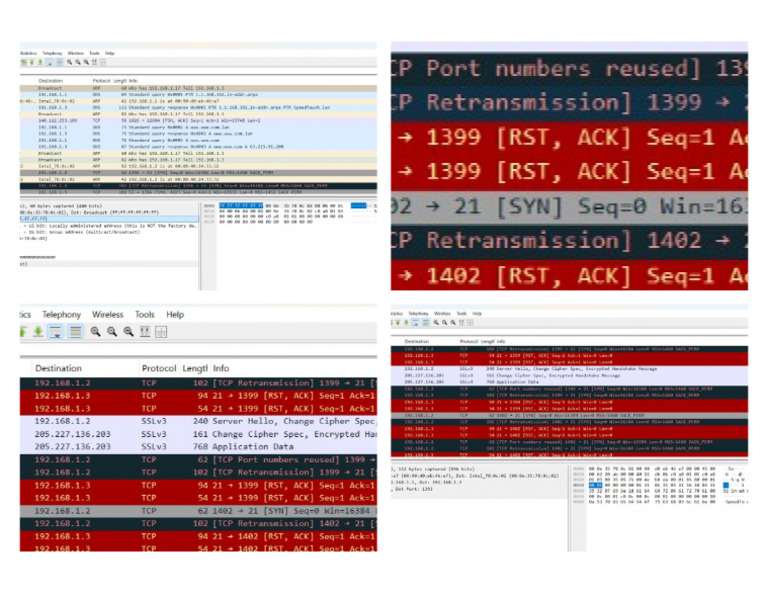Click zoom out magnifier in ARP/DNS Wireshark window
Viewport: 768px width, 594px height.
point(78,62)
